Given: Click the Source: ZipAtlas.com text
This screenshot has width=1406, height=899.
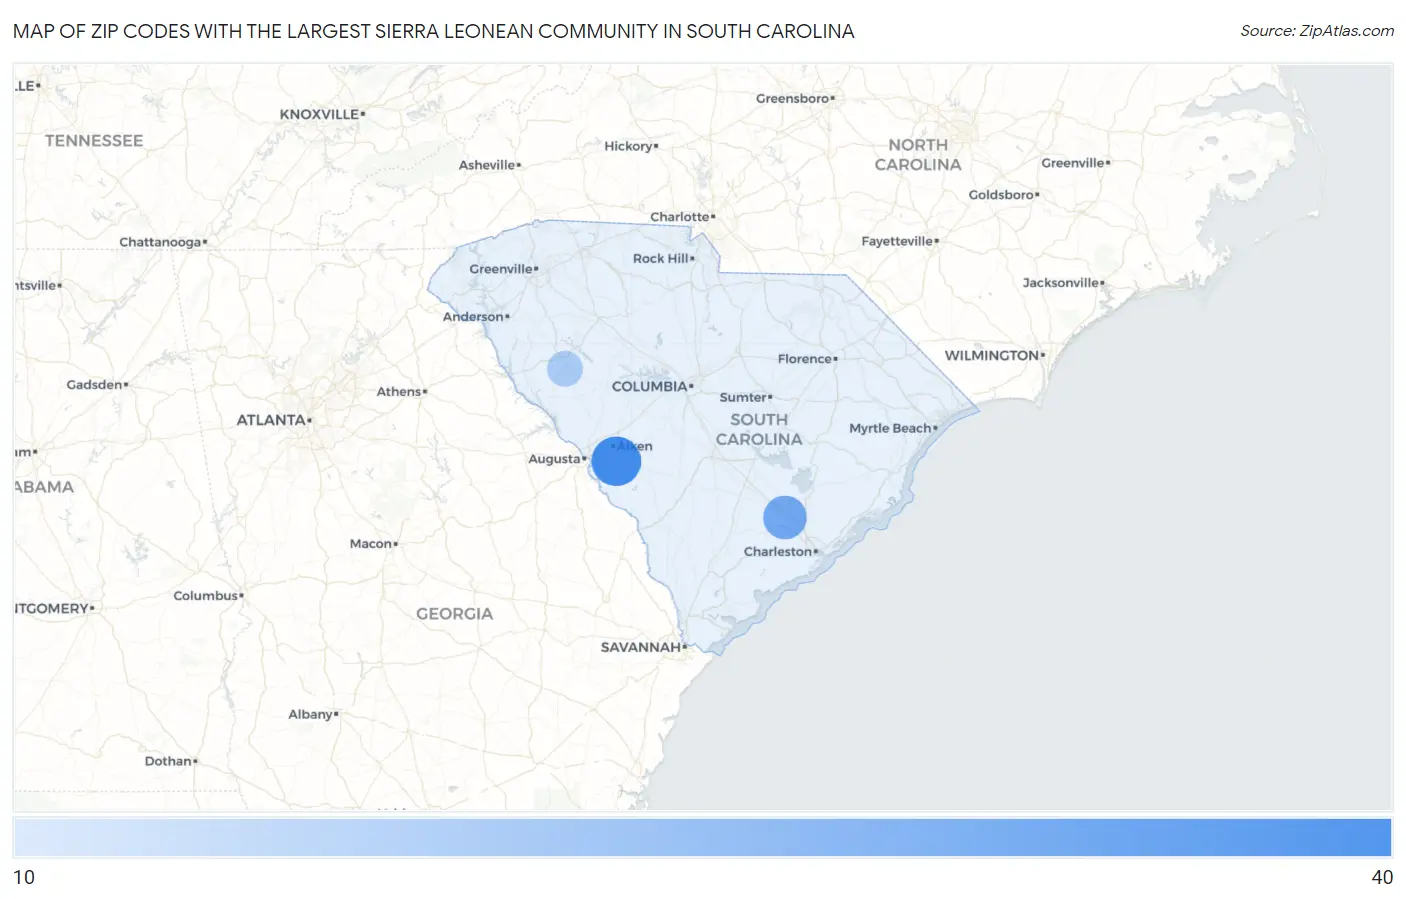Looking at the screenshot, I should (1317, 31).
